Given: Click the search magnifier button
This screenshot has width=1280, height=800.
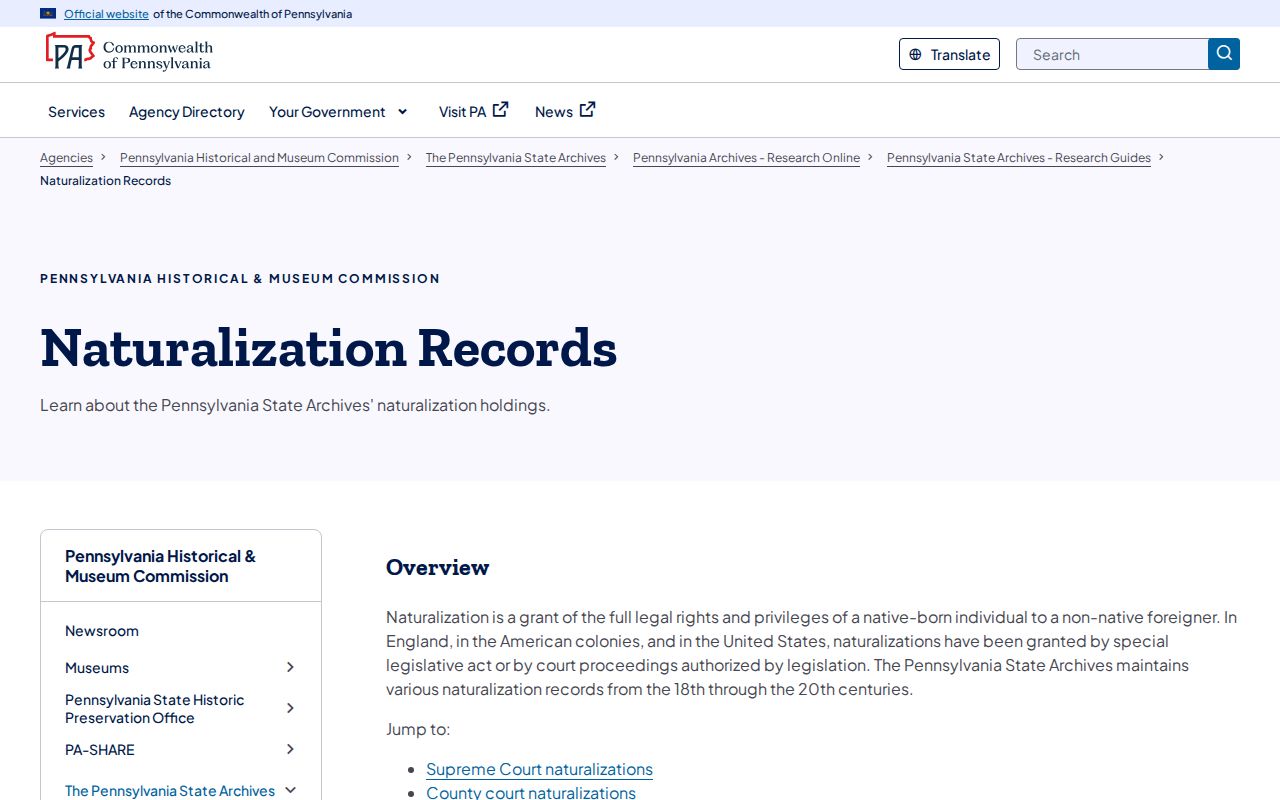Looking at the screenshot, I should coord(1224,54).
